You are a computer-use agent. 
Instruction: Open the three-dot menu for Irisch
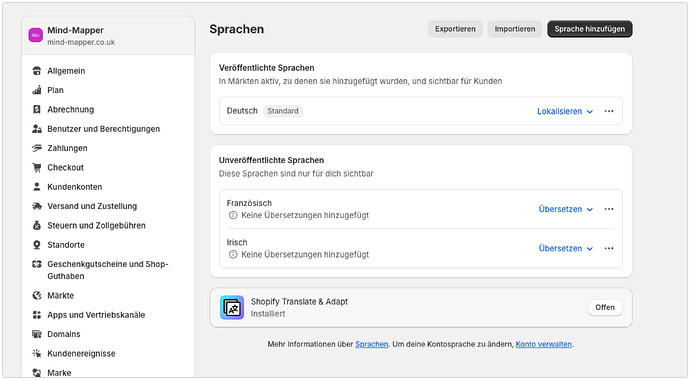609,248
